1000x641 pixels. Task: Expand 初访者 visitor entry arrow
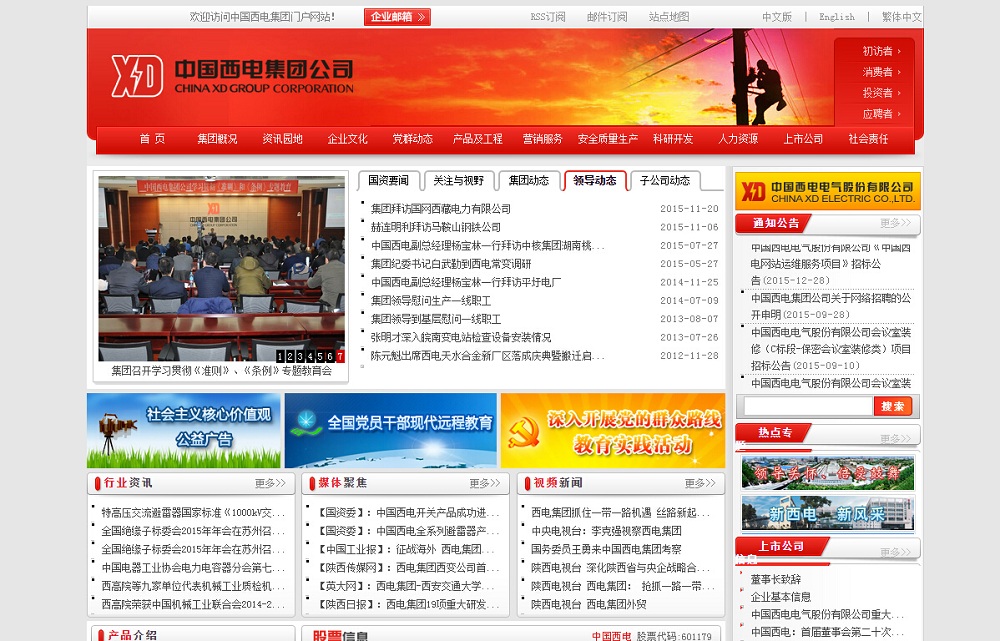(x=881, y=51)
